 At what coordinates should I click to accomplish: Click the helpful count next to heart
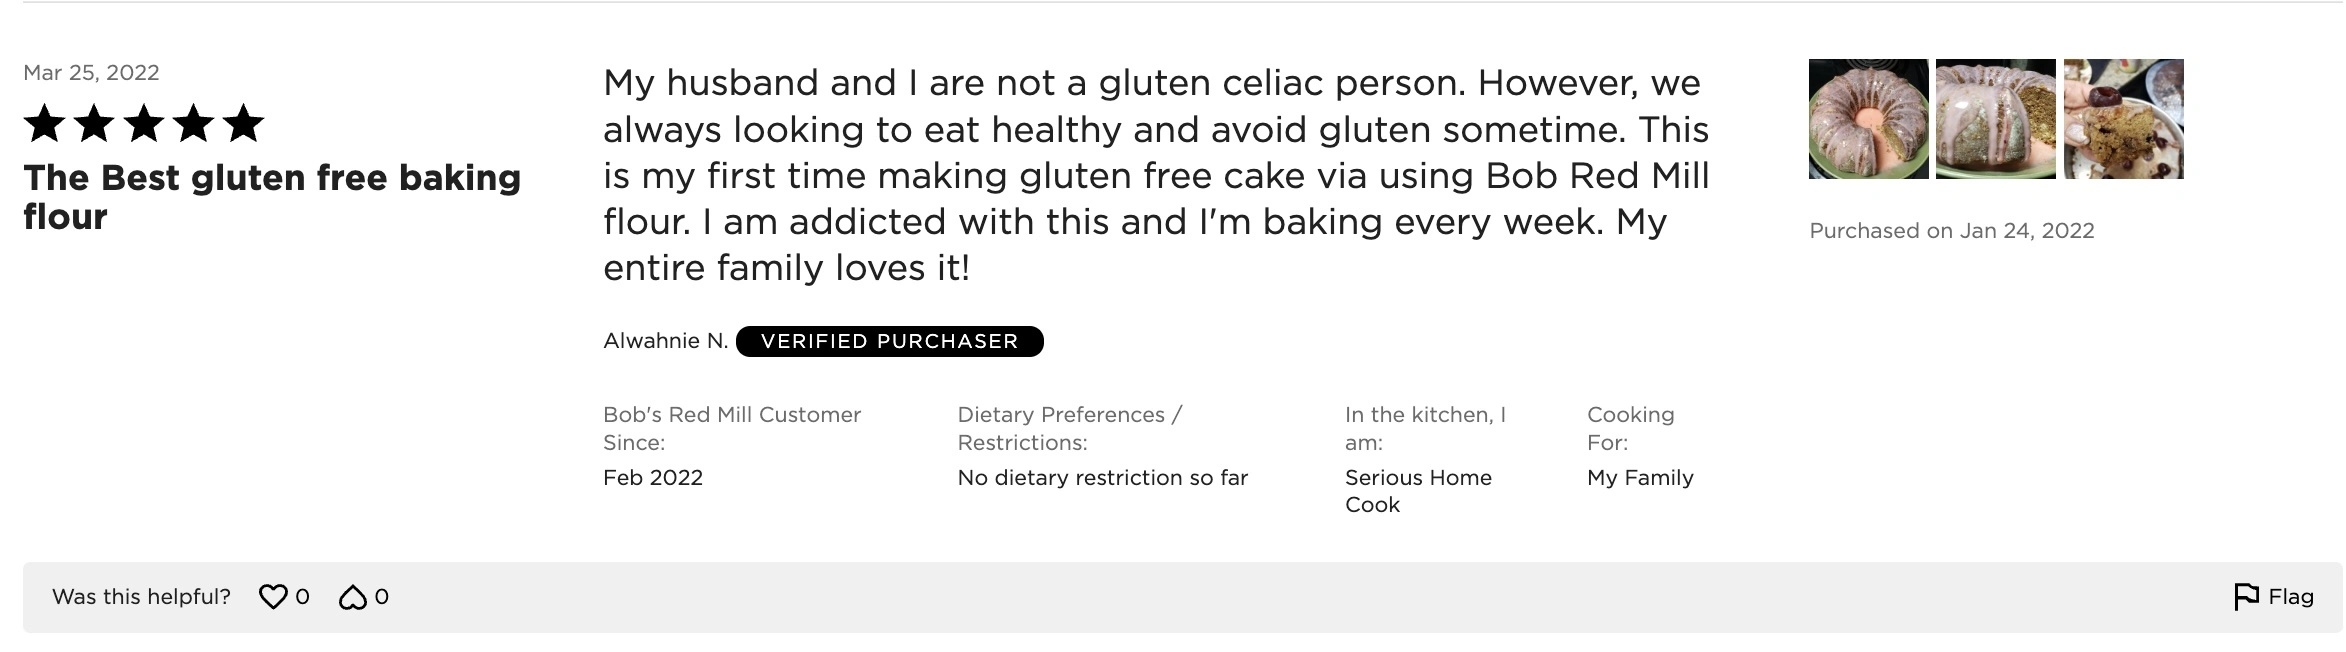click(x=302, y=597)
